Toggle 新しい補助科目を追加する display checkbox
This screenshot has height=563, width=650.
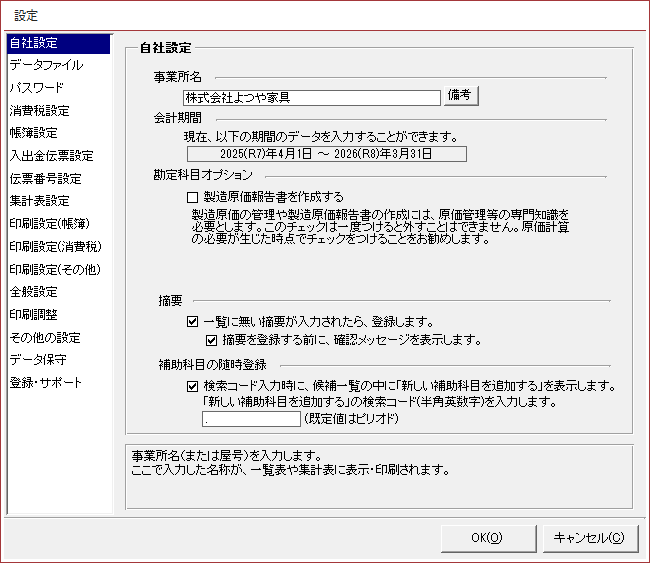(x=194, y=385)
